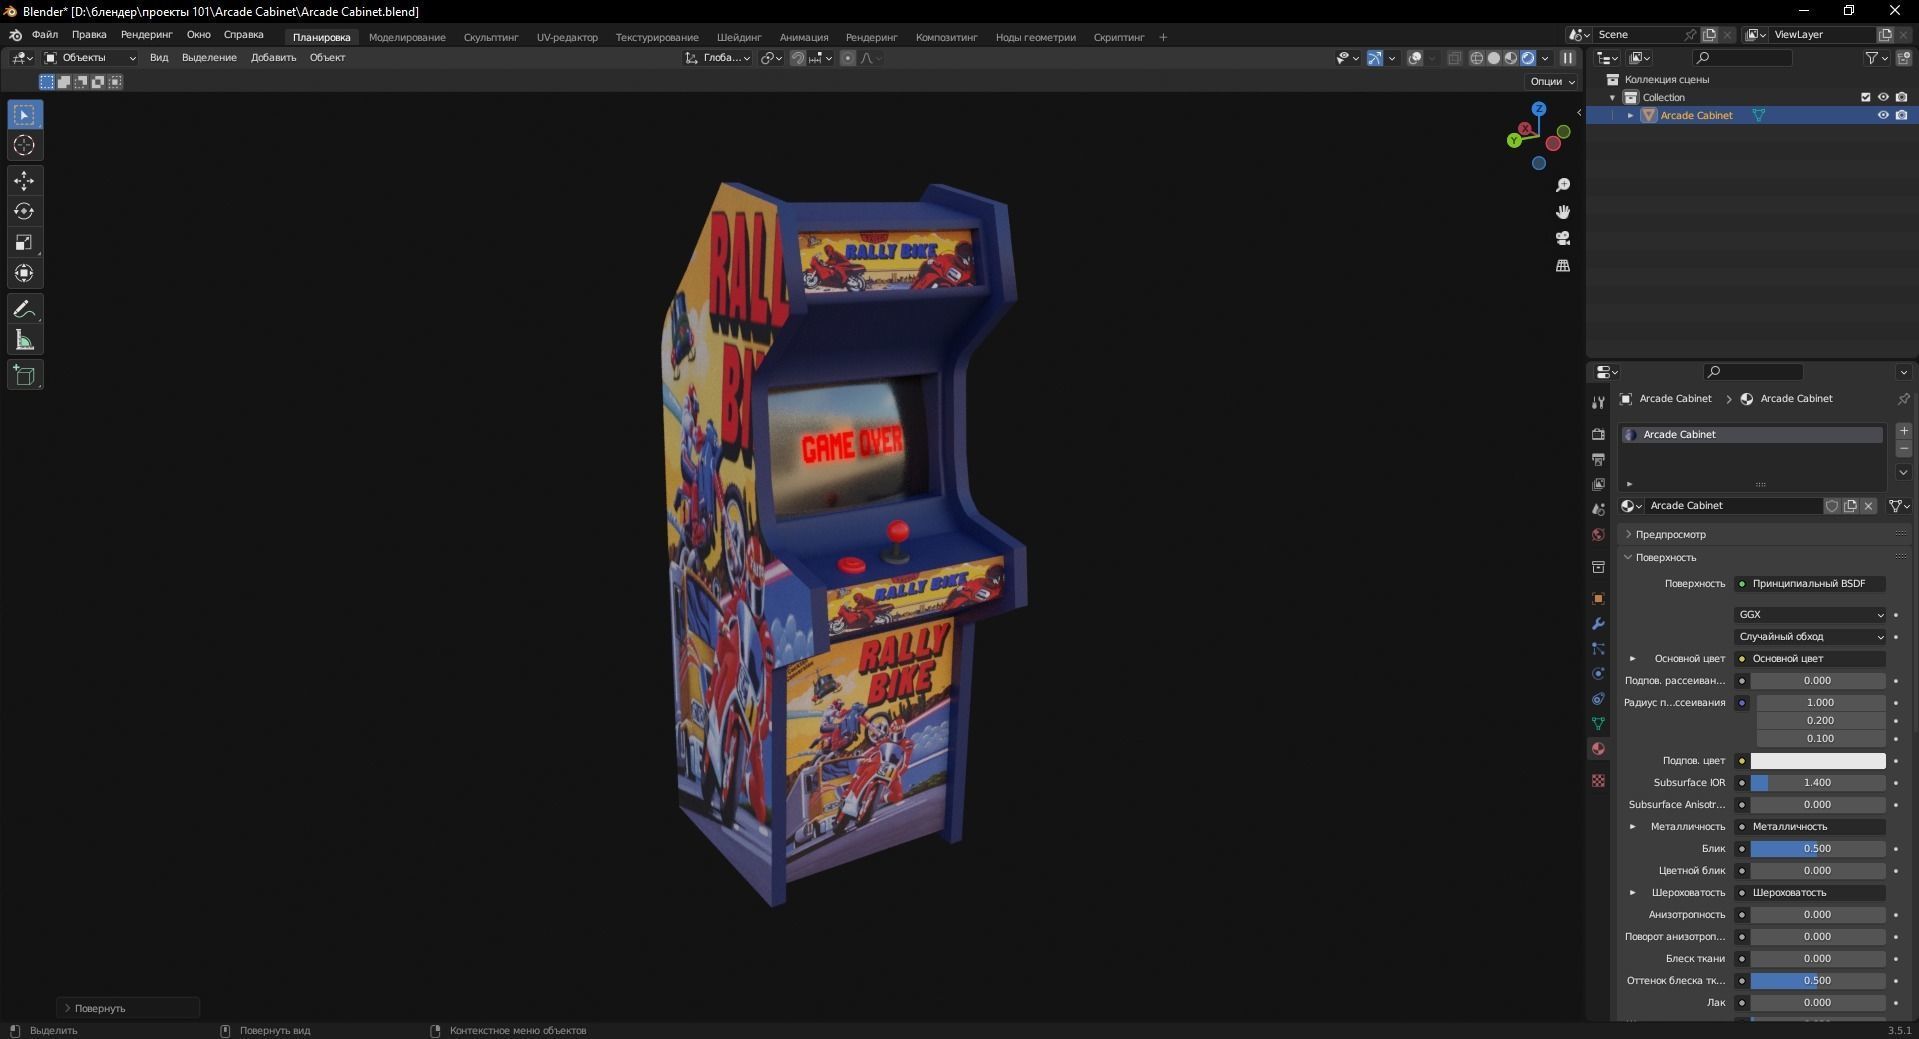Click the Блик 0.500 slider
1919x1039 pixels.
click(1818, 849)
